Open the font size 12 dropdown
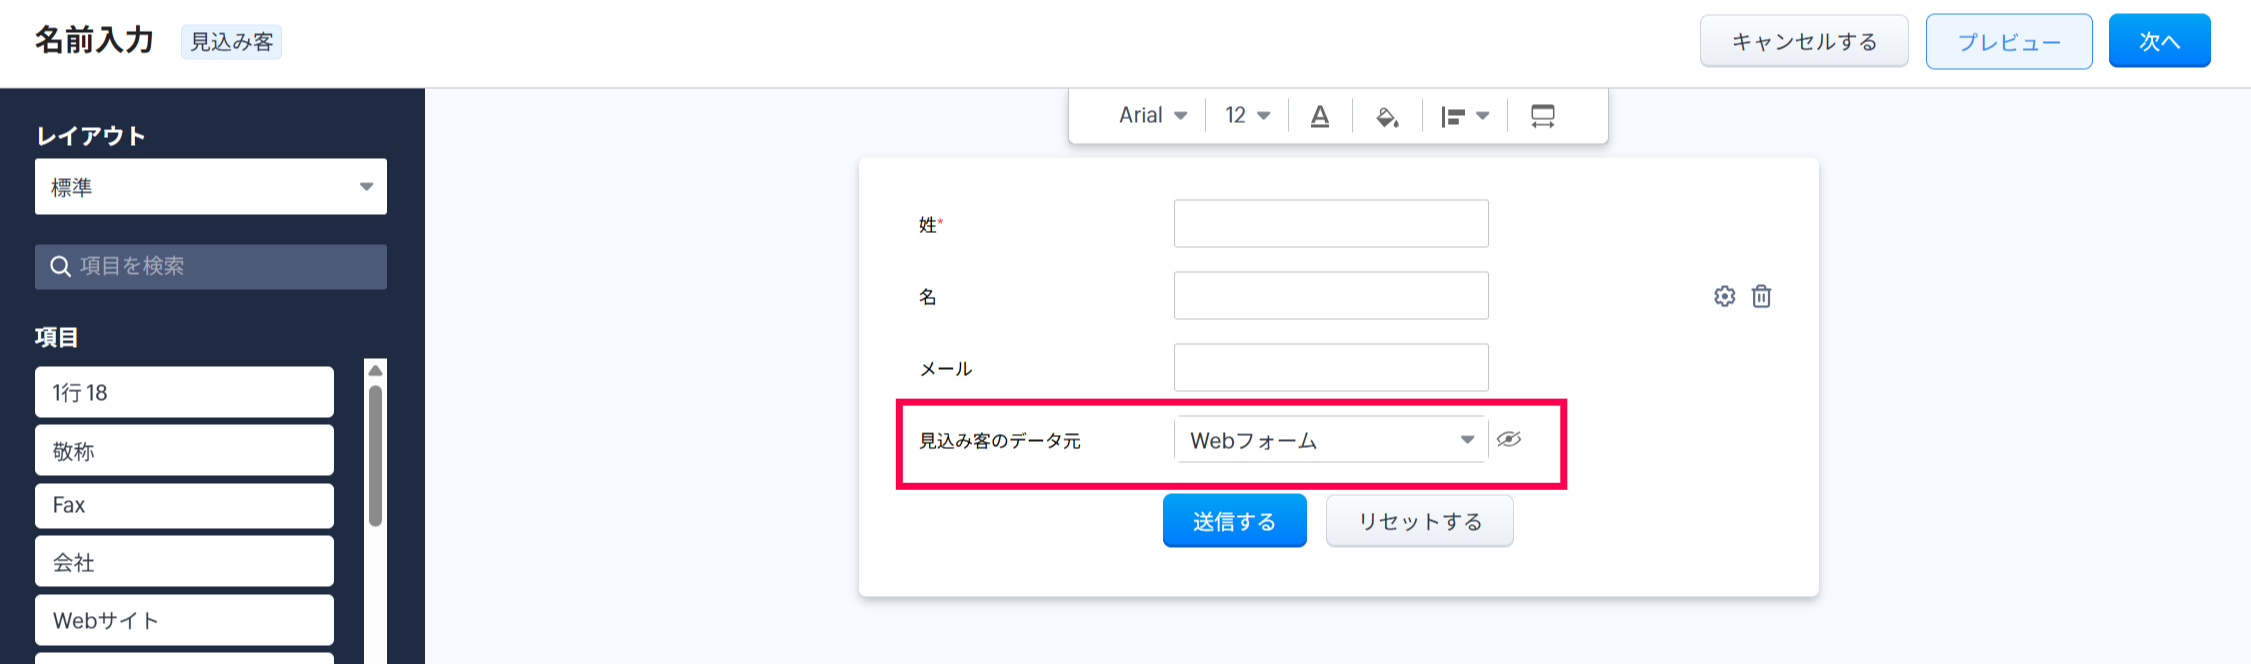Image resolution: width=2251 pixels, height=664 pixels. click(1247, 116)
